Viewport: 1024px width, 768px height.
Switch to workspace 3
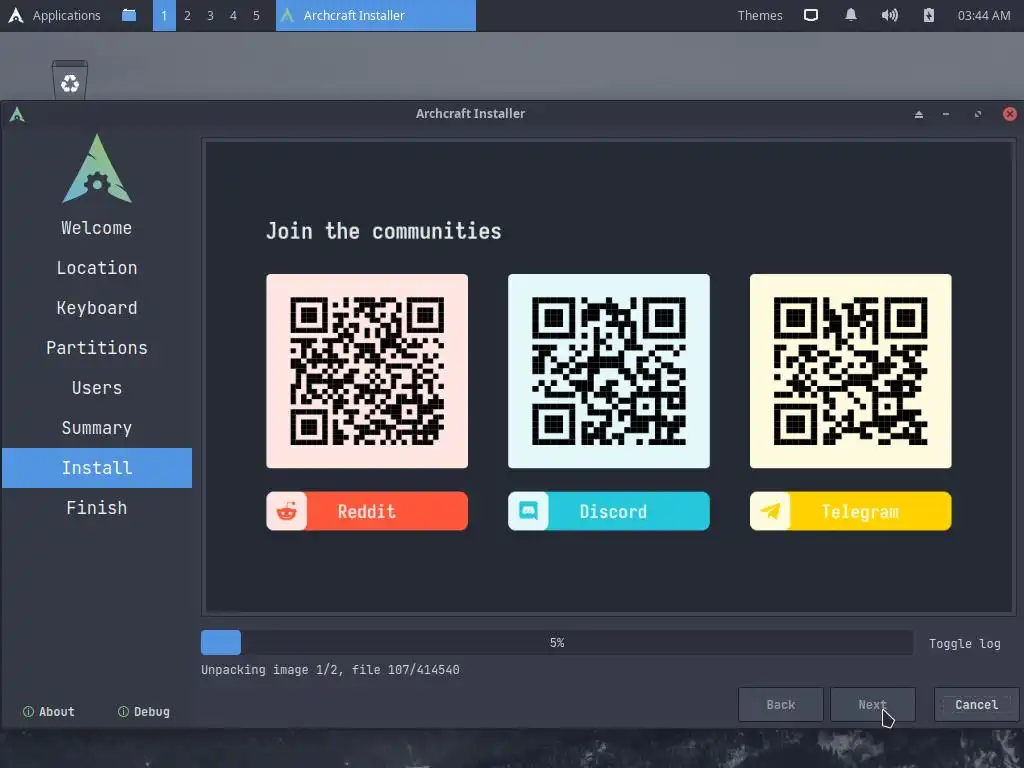[x=210, y=15]
